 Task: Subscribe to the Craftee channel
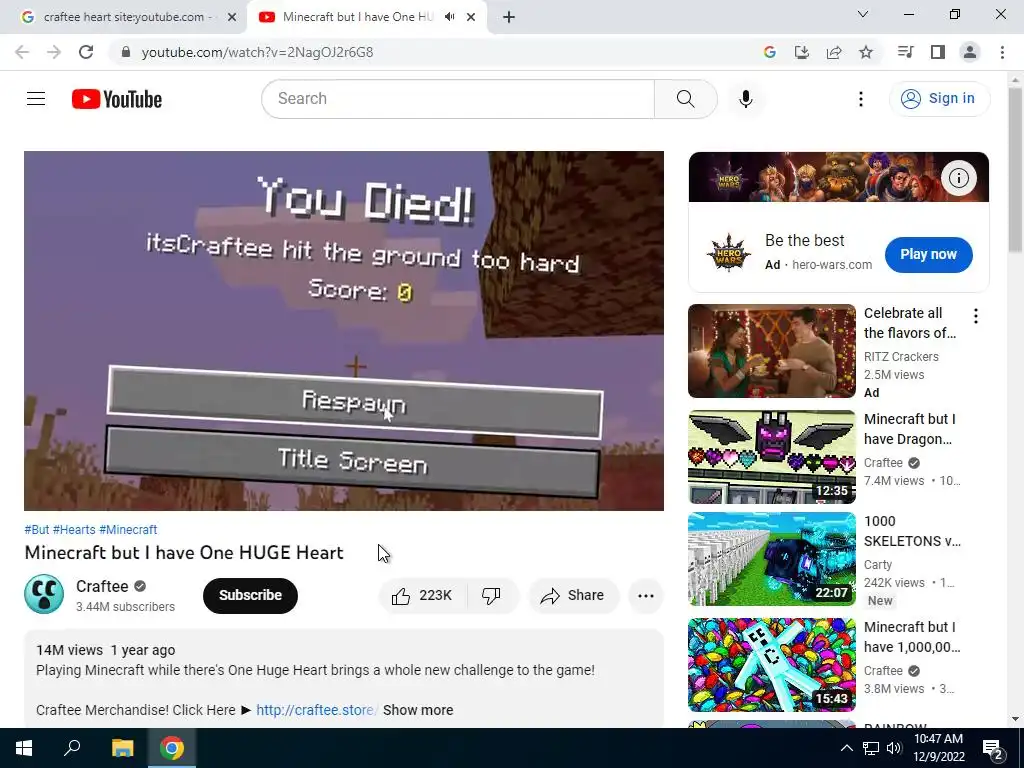(x=250, y=596)
